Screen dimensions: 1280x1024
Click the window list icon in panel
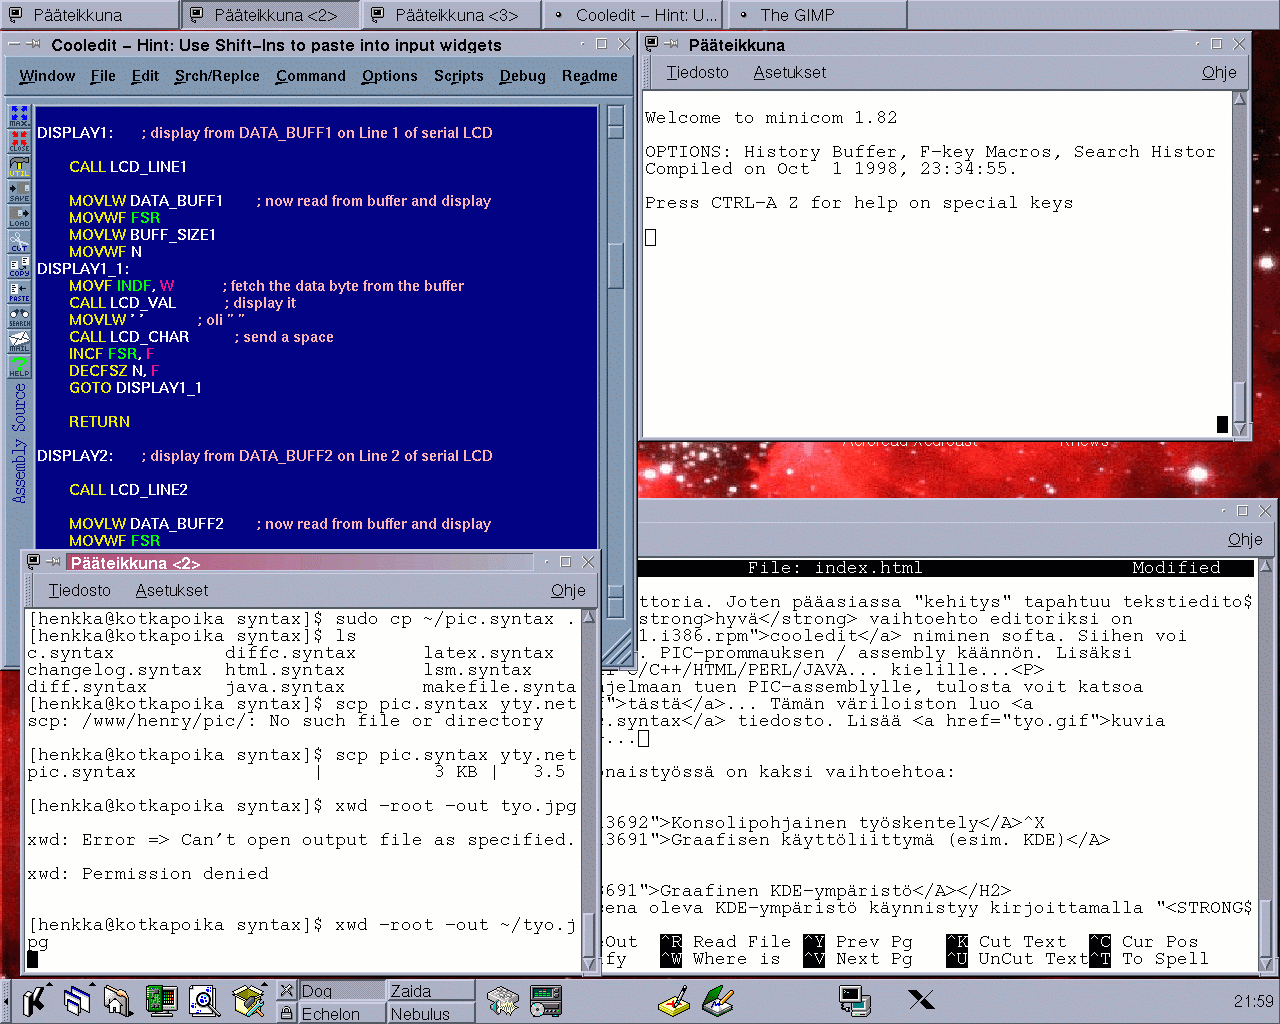click(x=77, y=1001)
